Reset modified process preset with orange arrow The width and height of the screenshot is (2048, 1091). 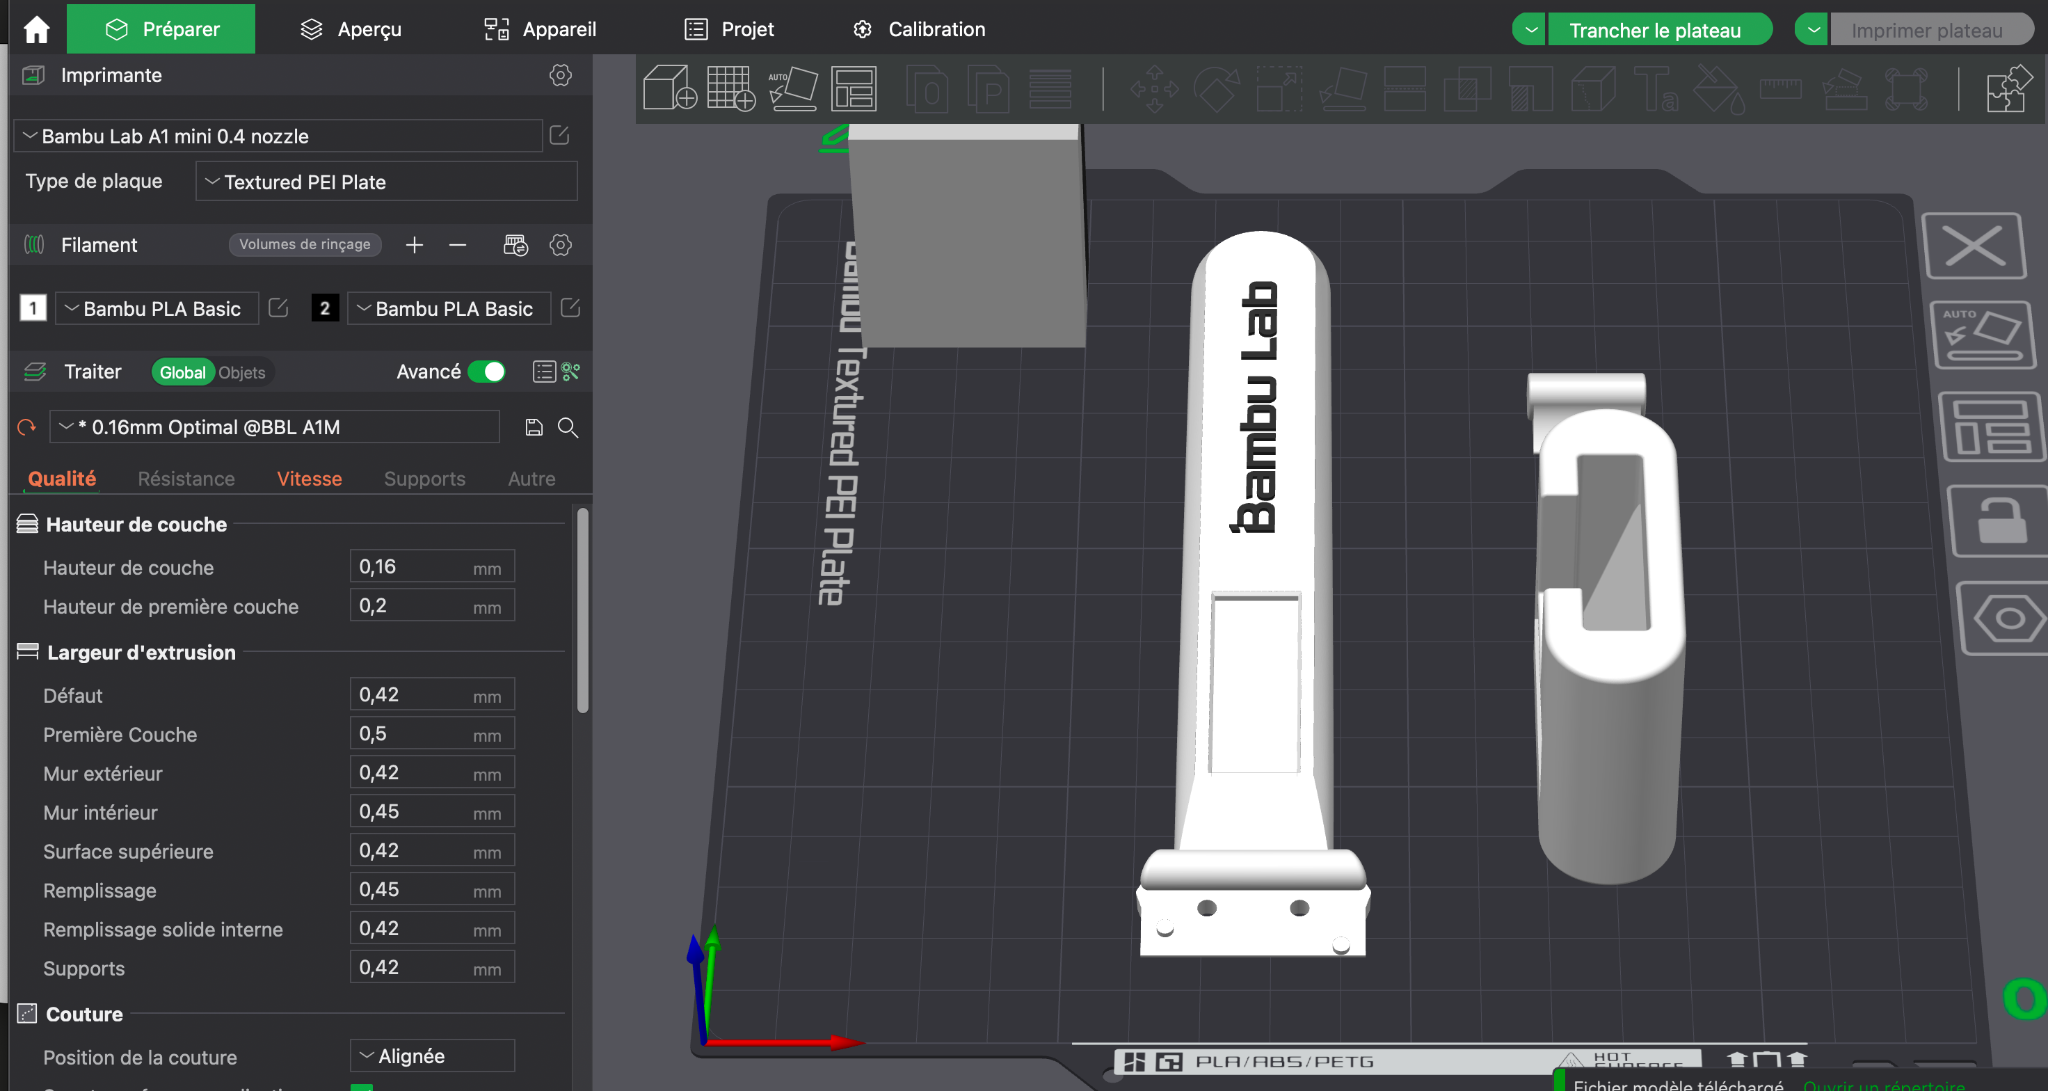pyautogui.click(x=27, y=428)
